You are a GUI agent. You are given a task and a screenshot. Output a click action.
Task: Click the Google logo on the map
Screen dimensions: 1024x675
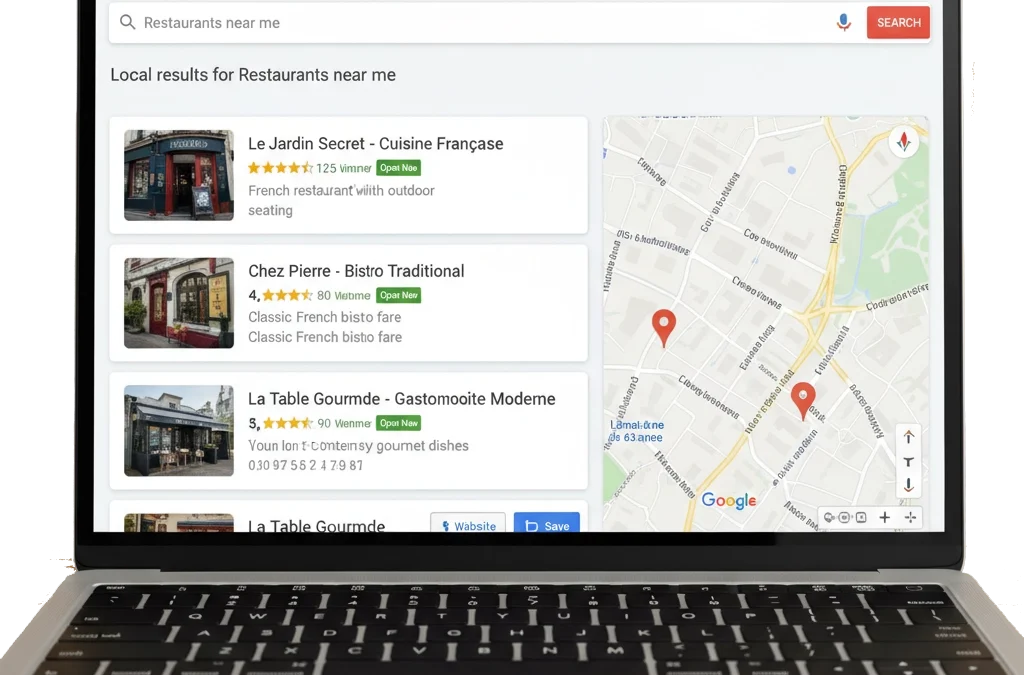click(728, 500)
